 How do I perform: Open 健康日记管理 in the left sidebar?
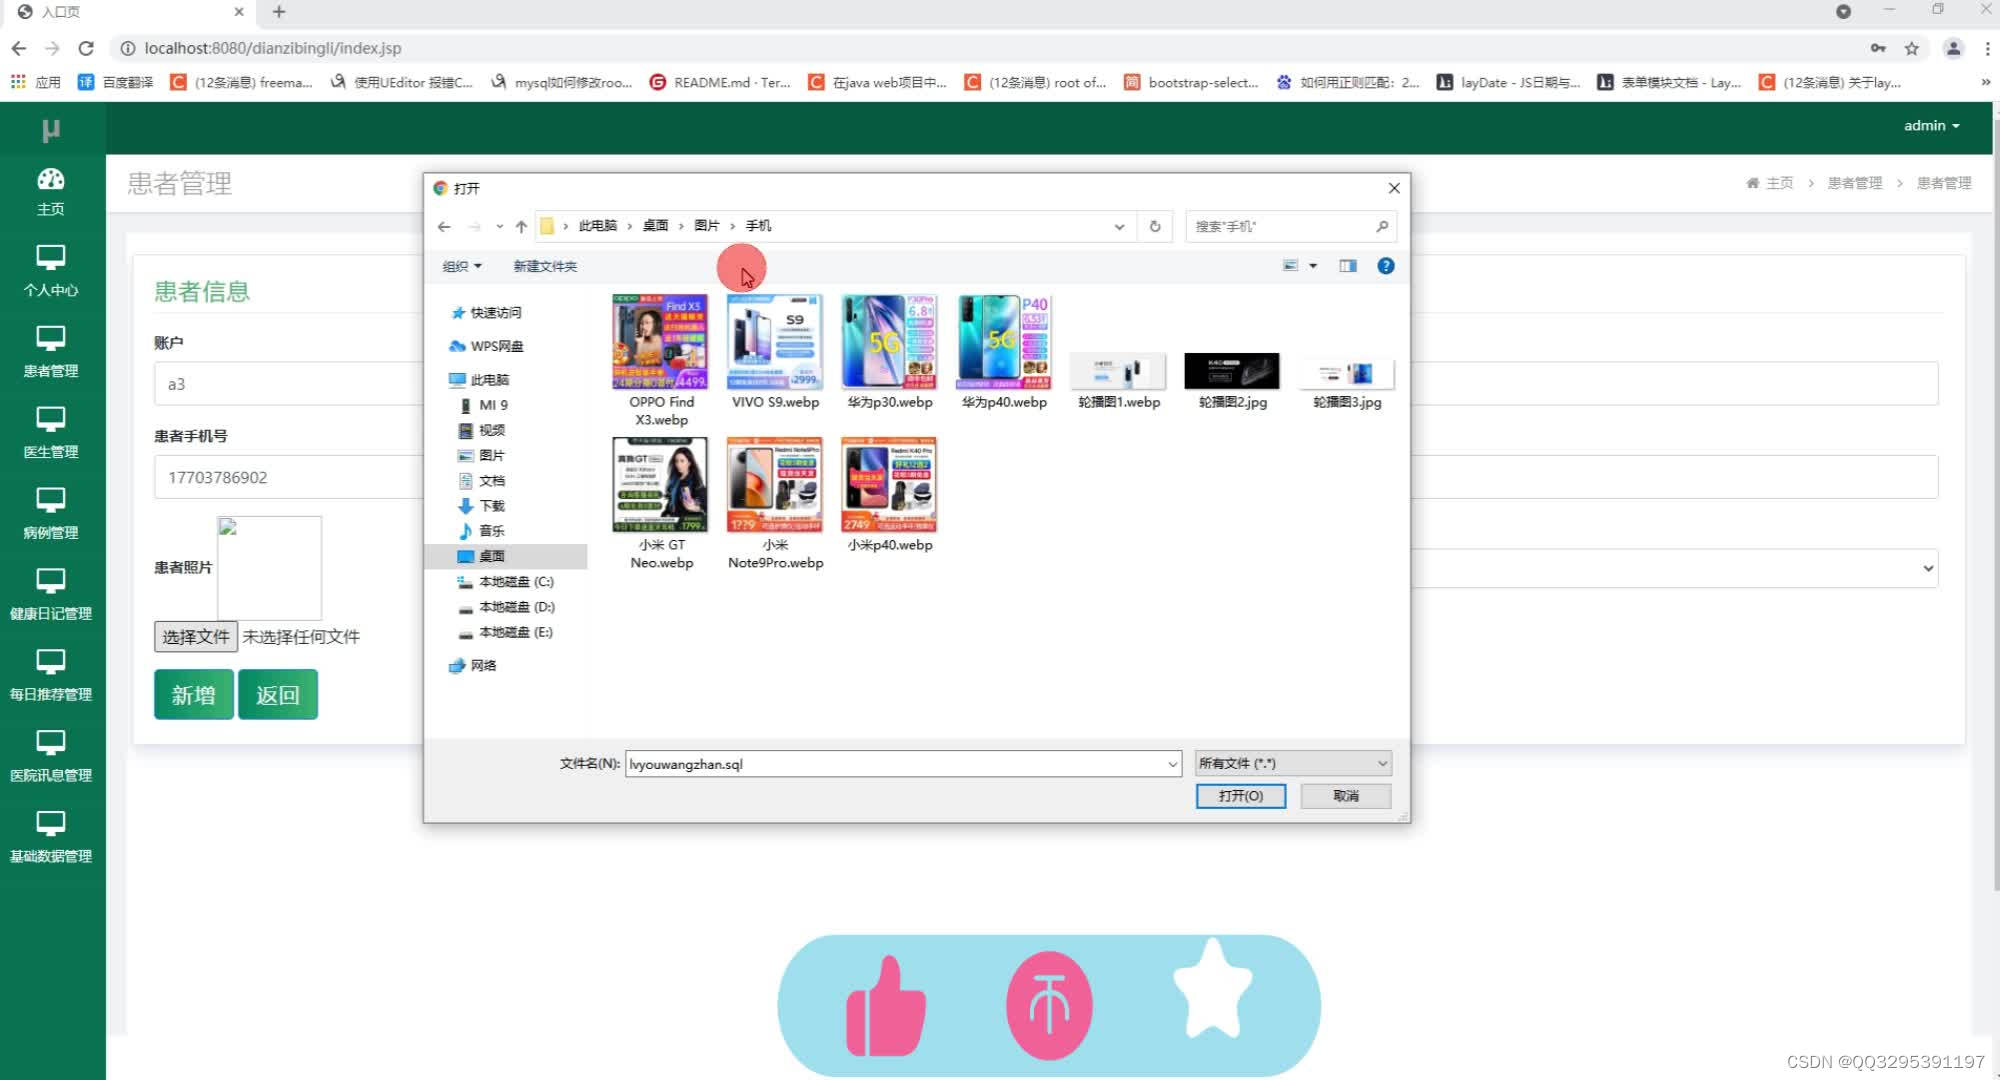[51, 596]
